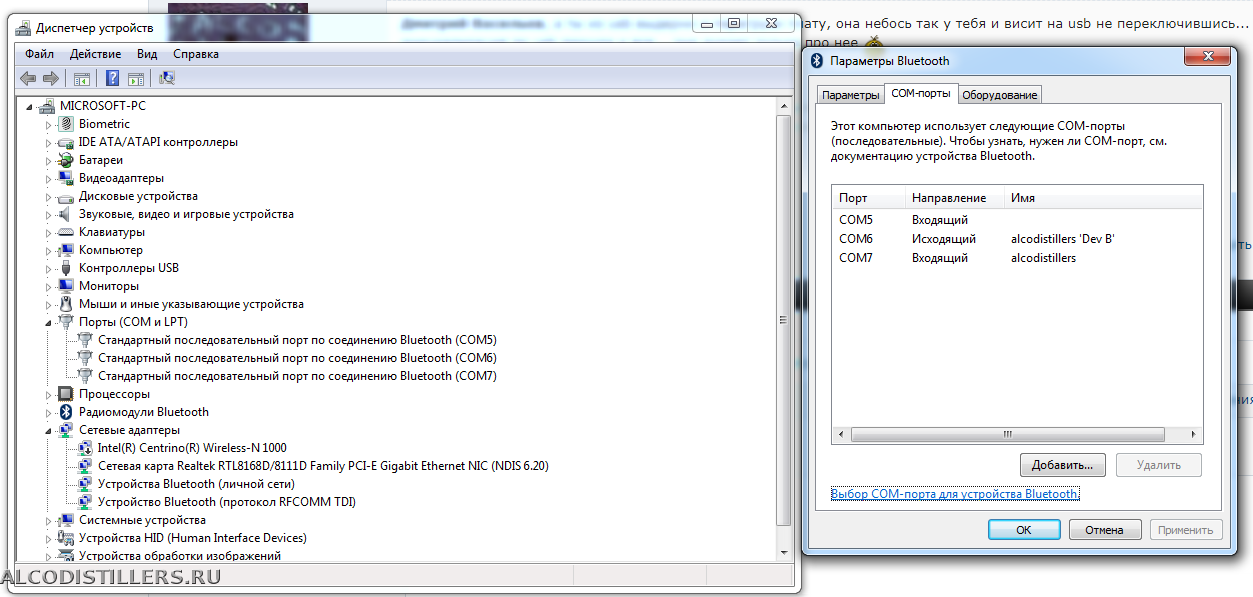The height and width of the screenshot is (597, 1253).
Task: Collapse the Порты (COM и LPT) node
Action: pos(48,322)
